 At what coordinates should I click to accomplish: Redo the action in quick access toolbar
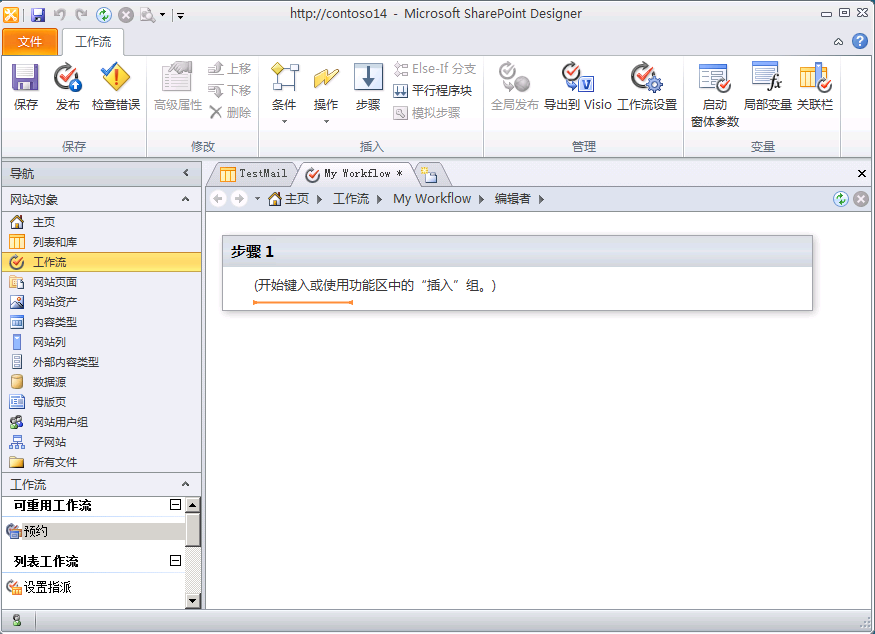point(81,15)
